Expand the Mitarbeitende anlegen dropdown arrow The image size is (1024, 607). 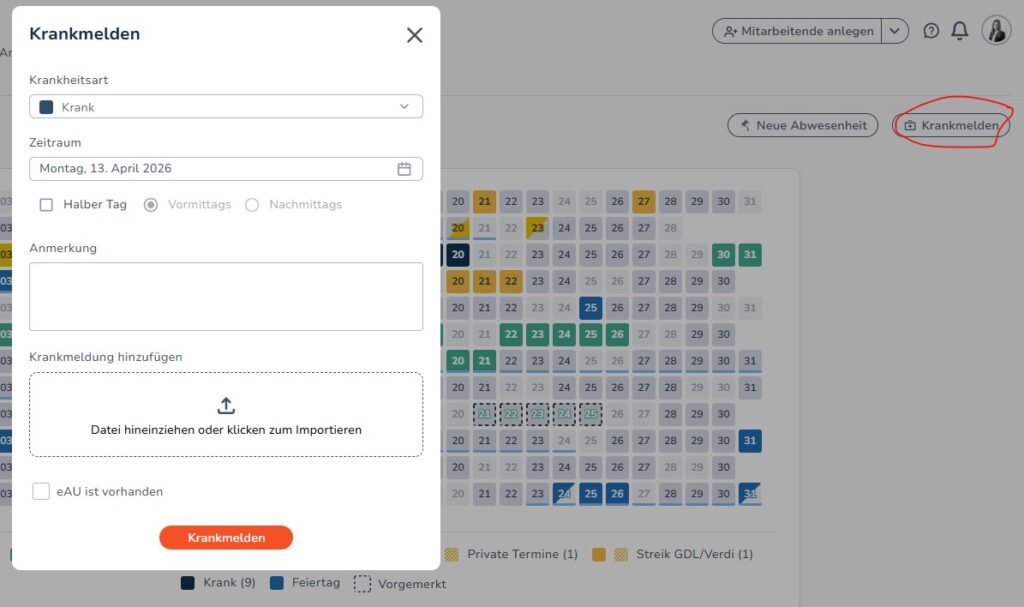click(894, 31)
